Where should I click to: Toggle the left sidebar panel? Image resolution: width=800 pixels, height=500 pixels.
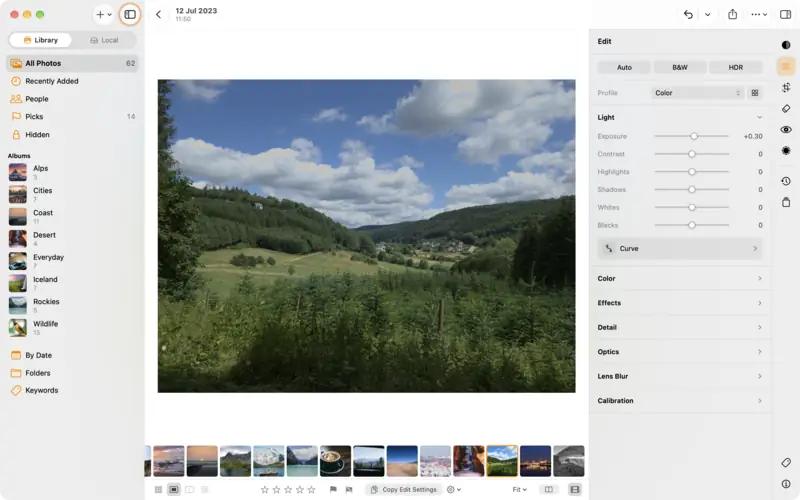[x=130, y=14]
